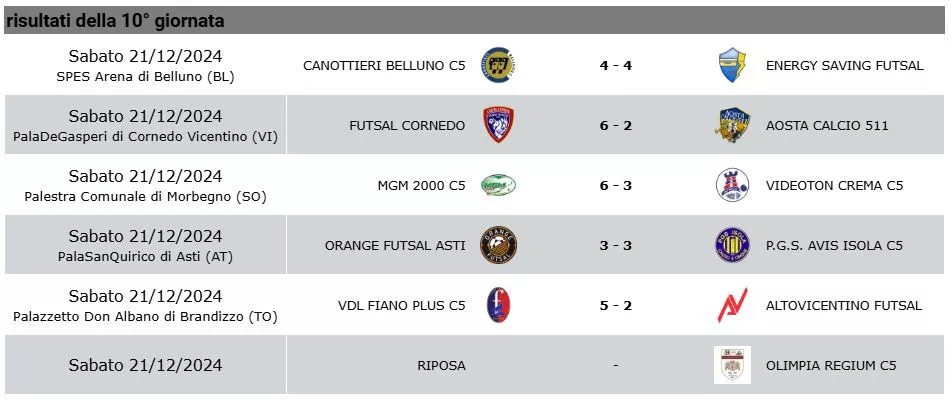This screenshot has width=952, height=400.
Task: Open the 5 - 2 VDL Fiano score
Action: pyautogui.click(x=615, y=305)
